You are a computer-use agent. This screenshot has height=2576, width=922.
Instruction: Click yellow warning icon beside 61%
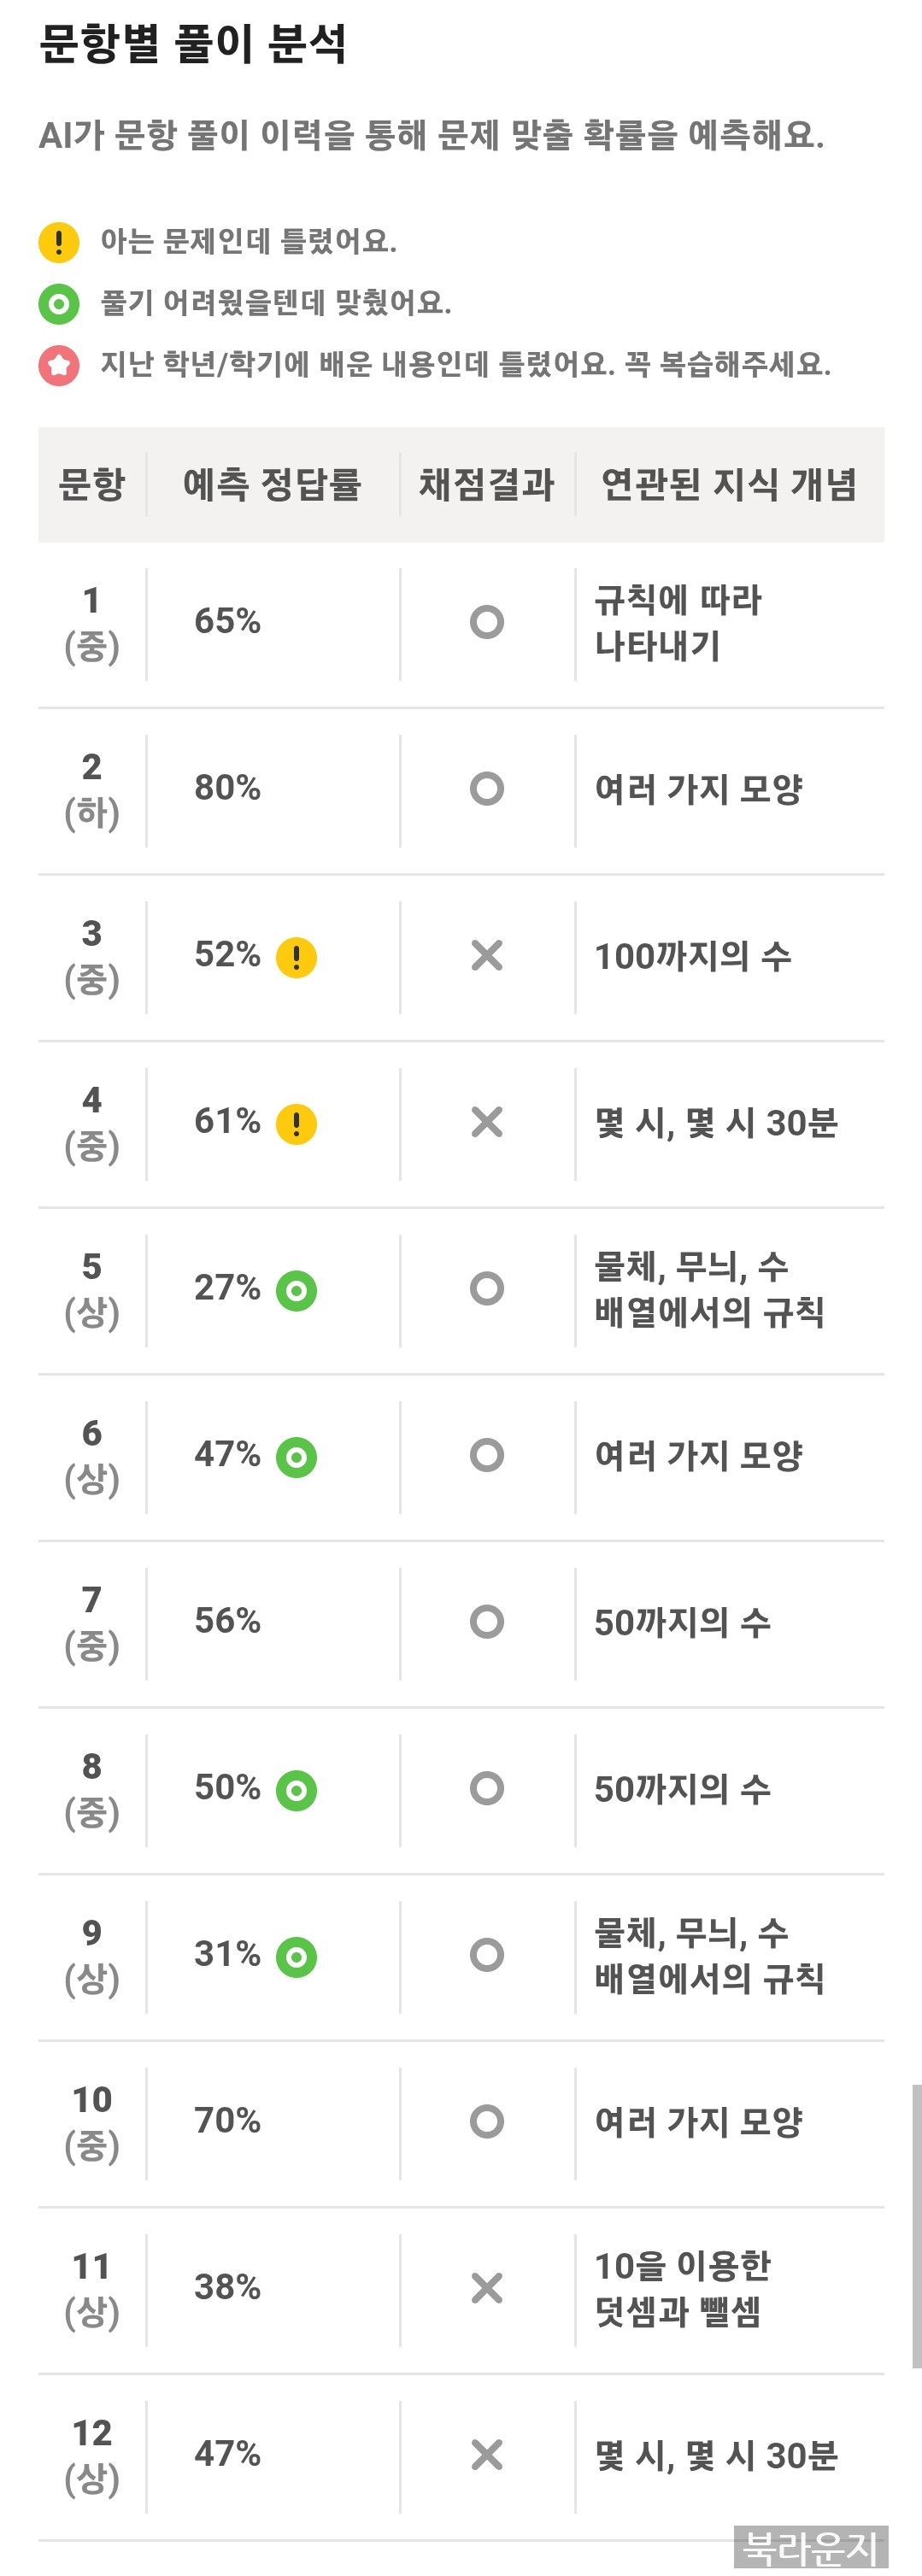pos(296,1124)
